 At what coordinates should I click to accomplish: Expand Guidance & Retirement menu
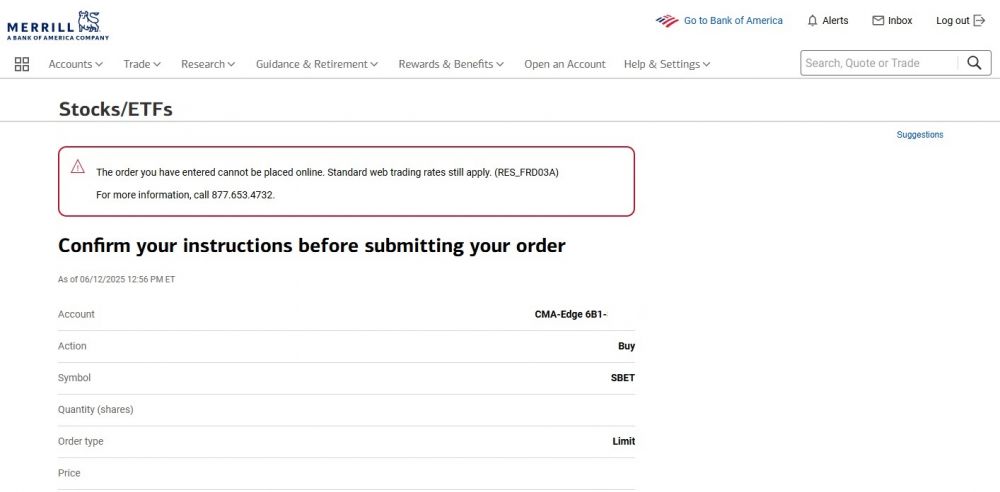(x=317, y=64)
